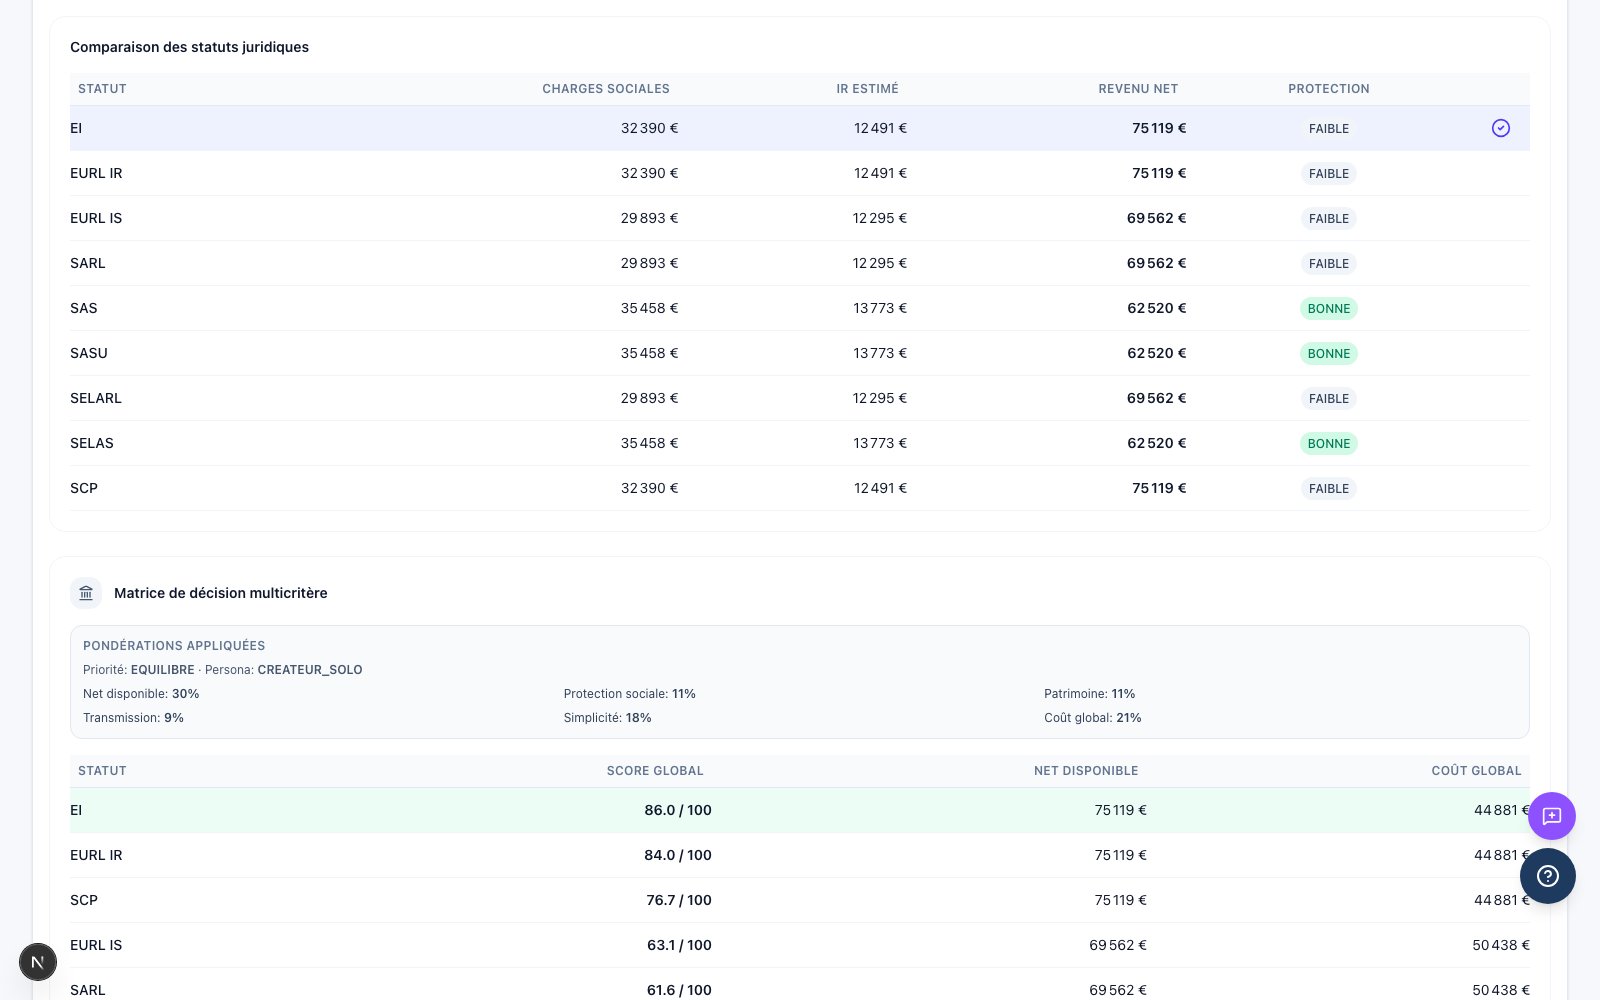Click the 35 458 € charges on SAS row
Viewport: 1600px width, 1000px height.
649,308
